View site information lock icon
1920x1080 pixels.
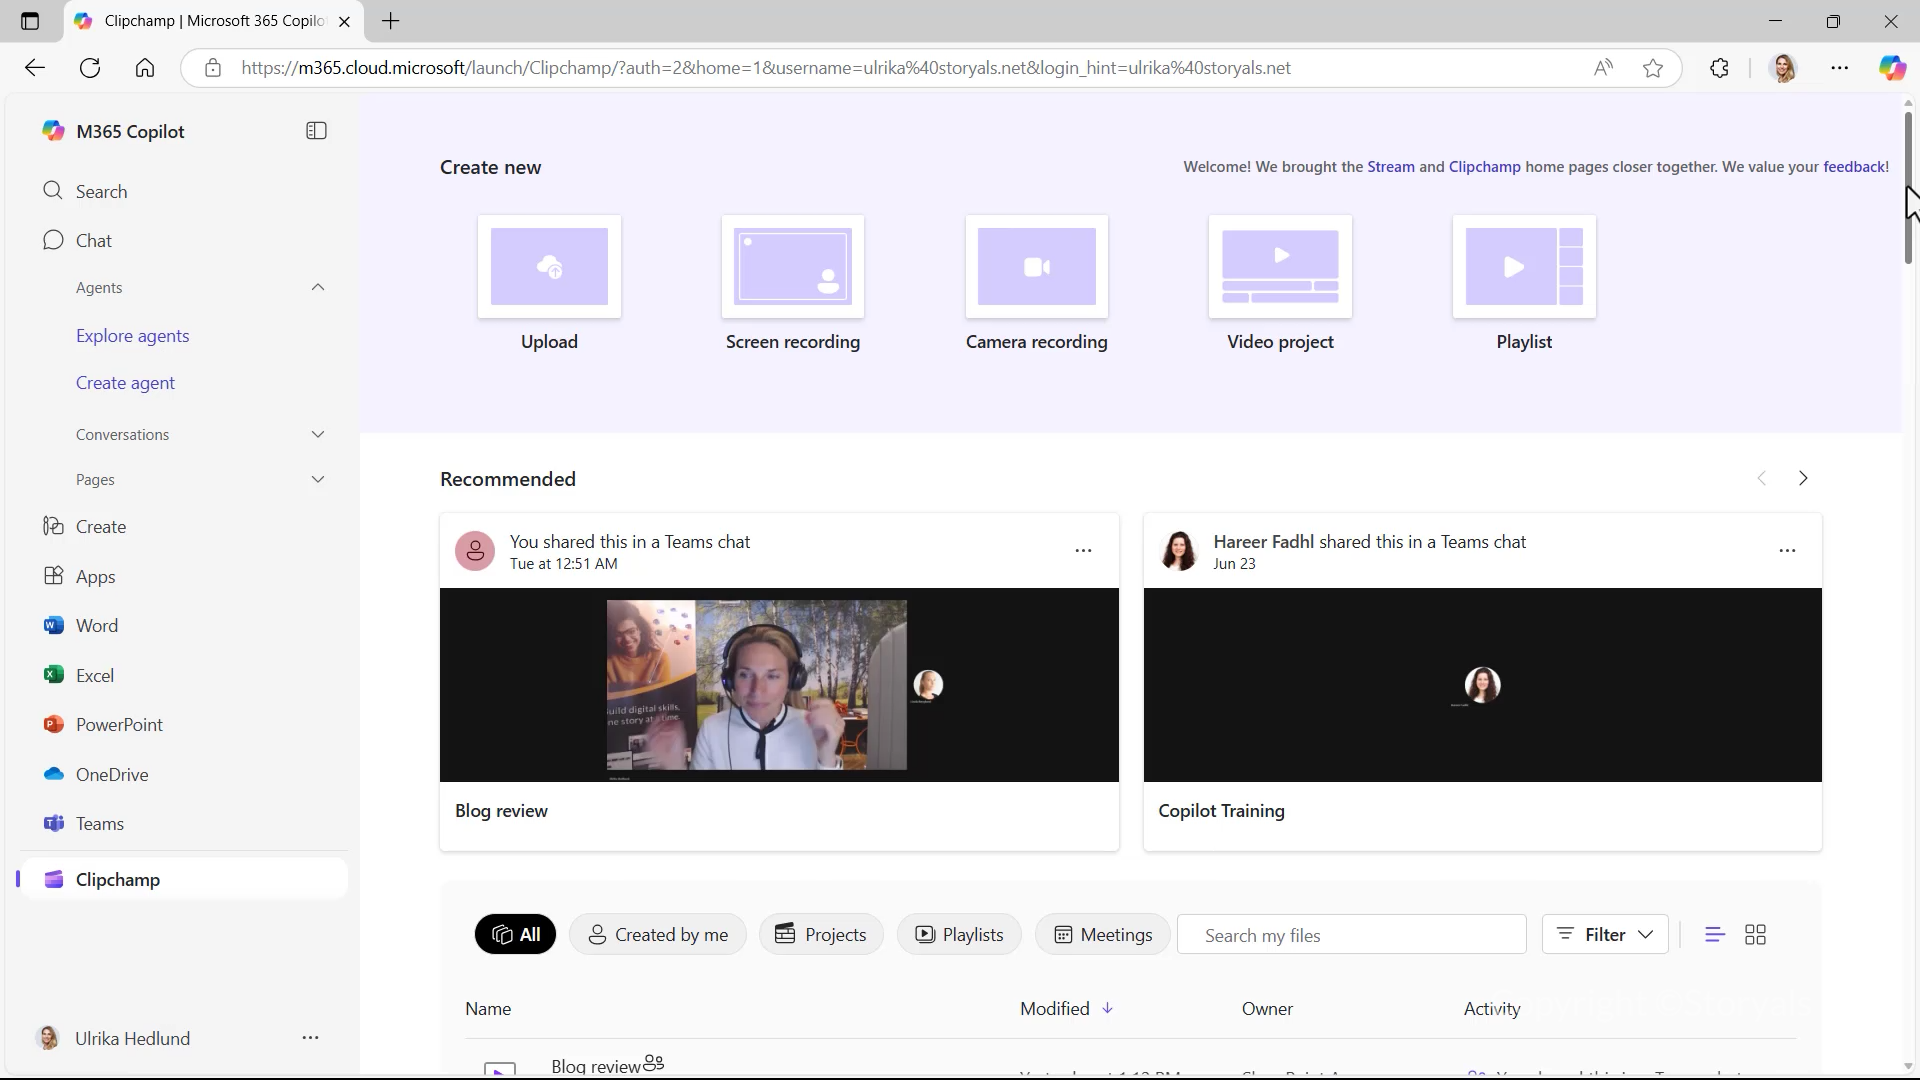pyautogui.click(x=212, y=68)
